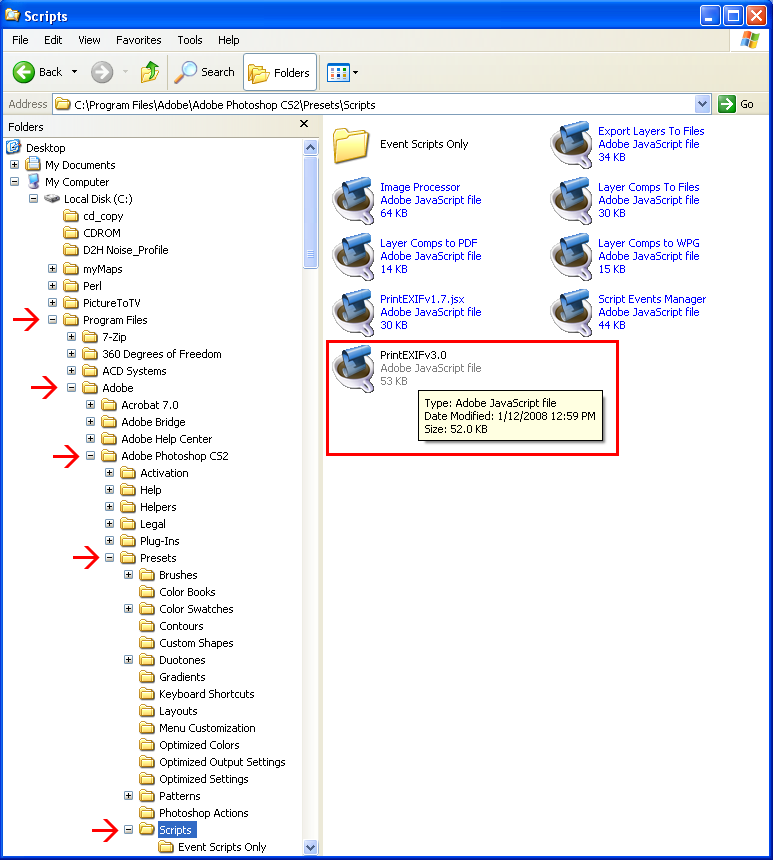Open the View menu

(89, 40)
